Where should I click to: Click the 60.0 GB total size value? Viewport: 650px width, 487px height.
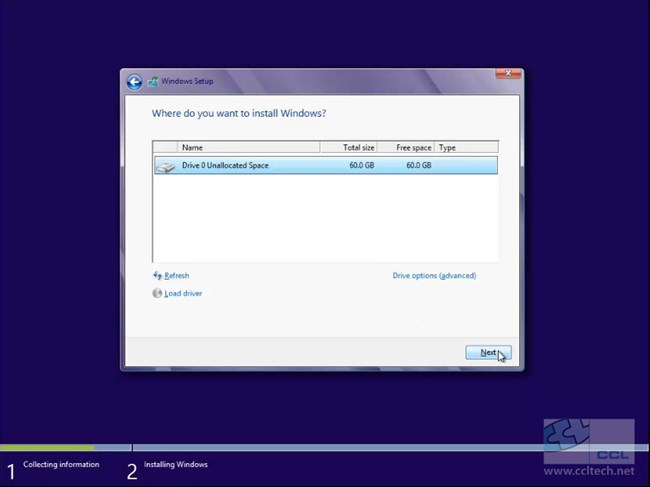click(x=361, y=165)
